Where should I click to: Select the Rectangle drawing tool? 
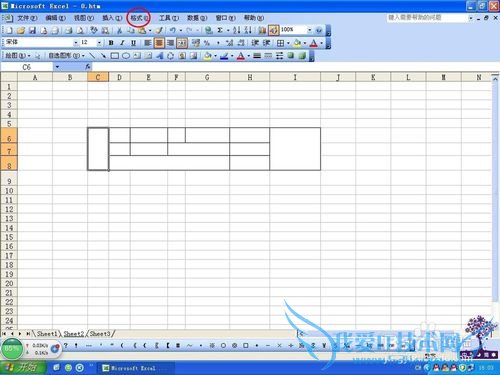tap(115, 56)
